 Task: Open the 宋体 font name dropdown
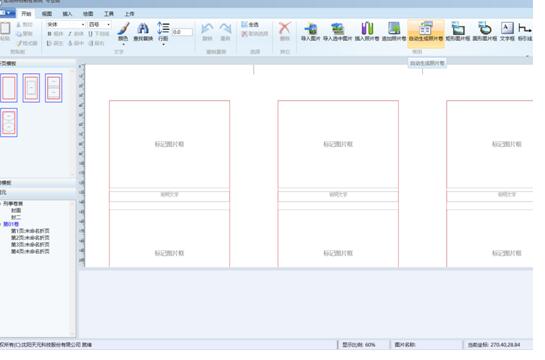[66, 24]
